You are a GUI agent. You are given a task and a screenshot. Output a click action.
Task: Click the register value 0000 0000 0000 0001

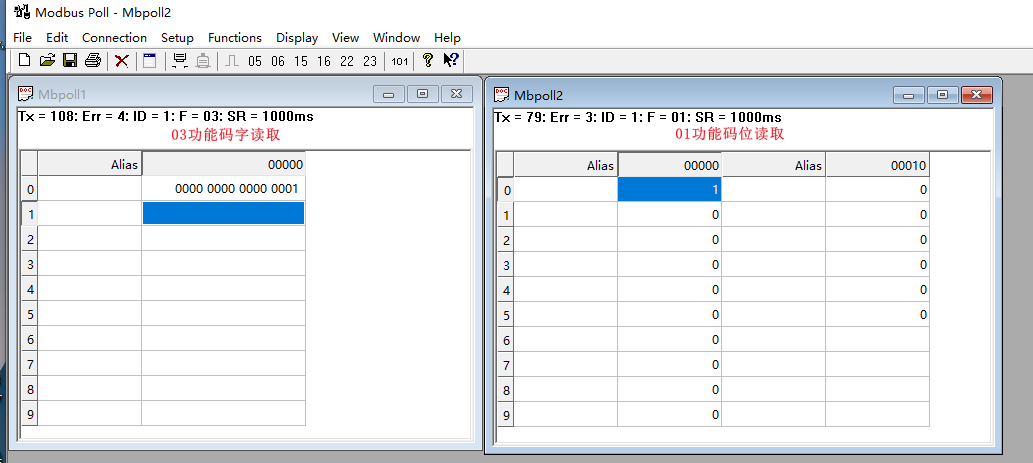(236, 189)
